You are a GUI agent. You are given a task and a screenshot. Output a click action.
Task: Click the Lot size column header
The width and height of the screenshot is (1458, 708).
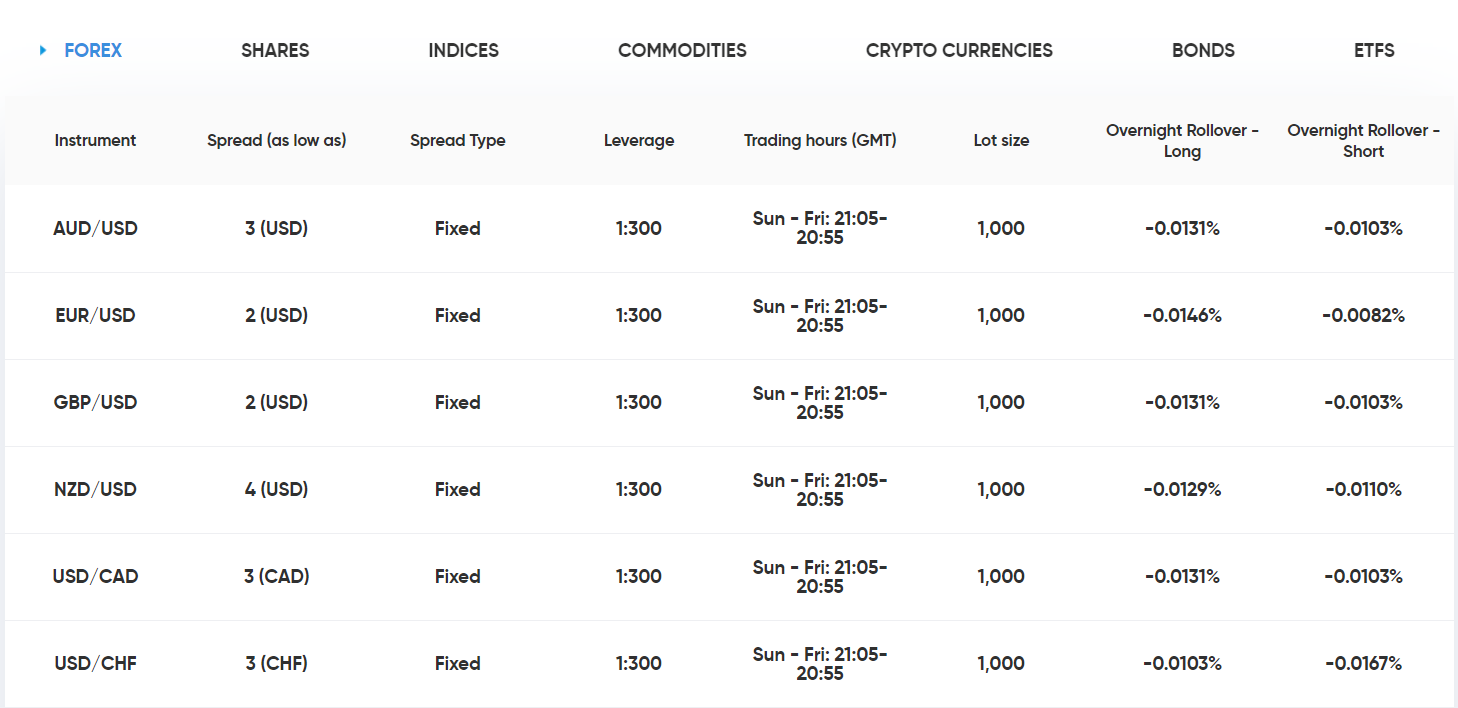(x=1001, y=140)
